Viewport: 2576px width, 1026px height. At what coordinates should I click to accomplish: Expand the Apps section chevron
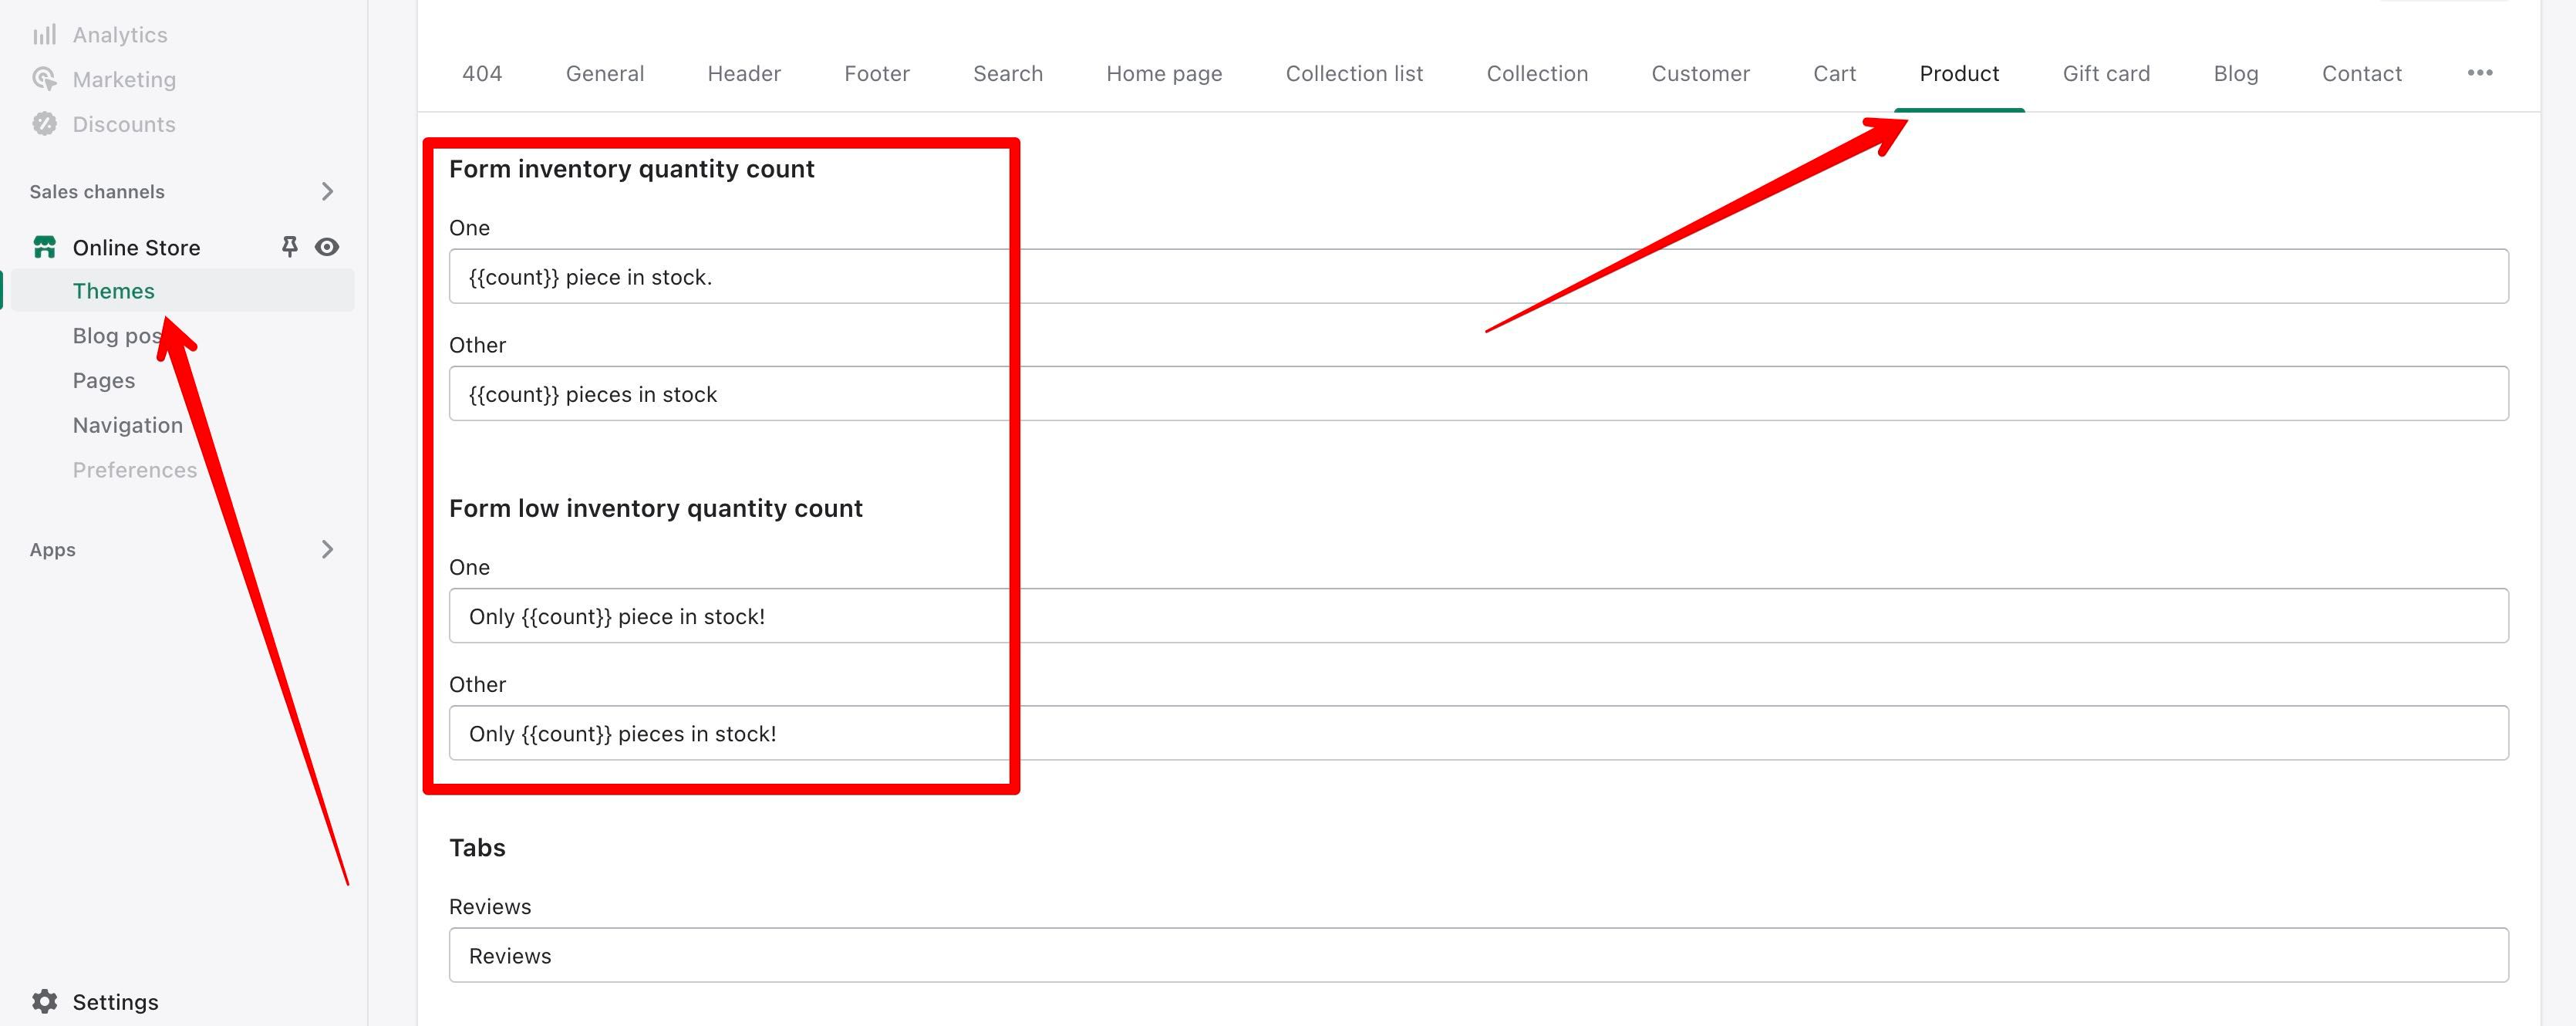327,549
